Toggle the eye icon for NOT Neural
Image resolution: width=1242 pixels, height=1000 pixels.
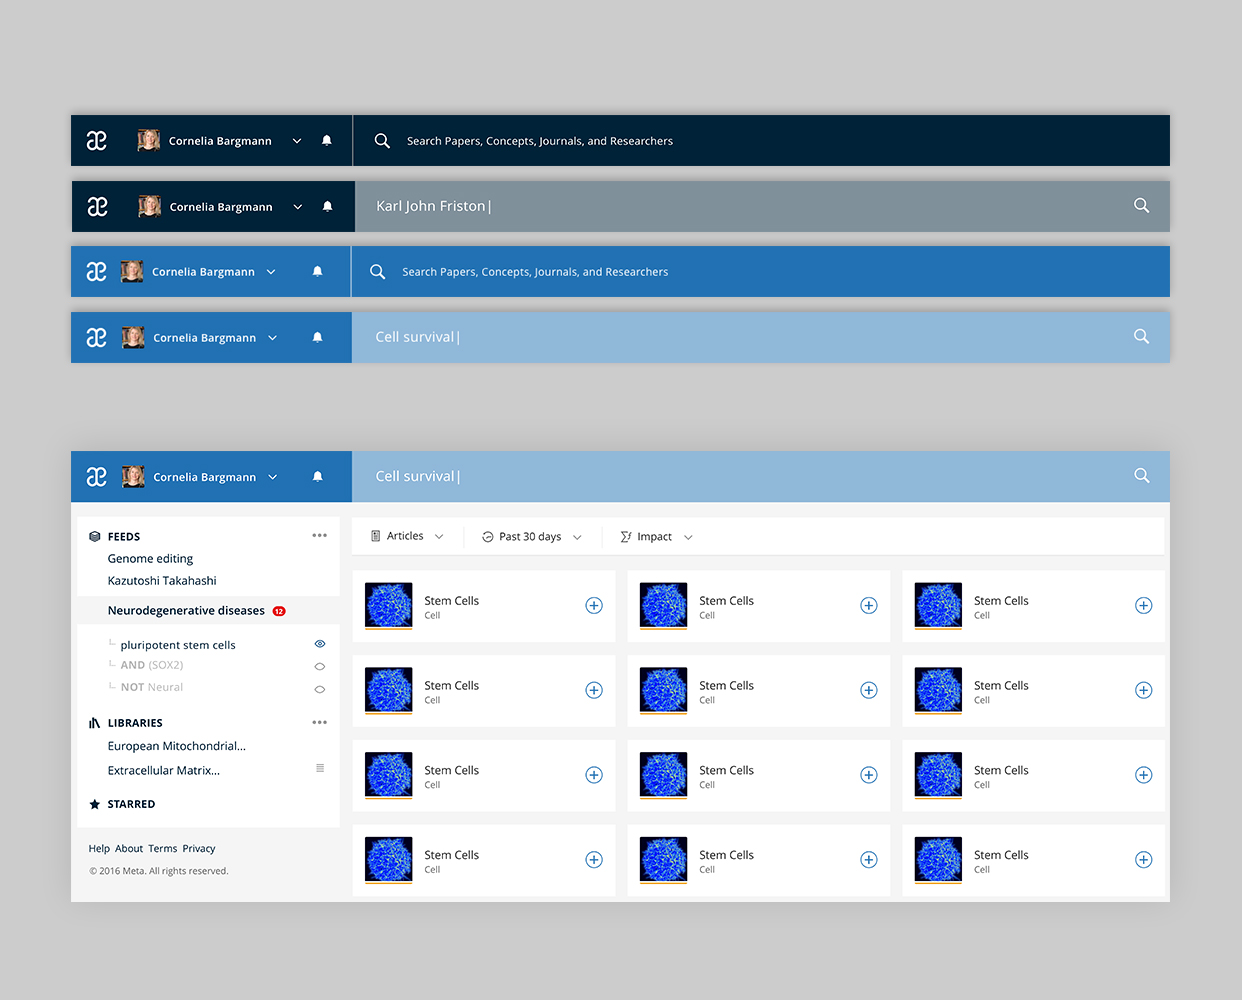click(320, 689)
